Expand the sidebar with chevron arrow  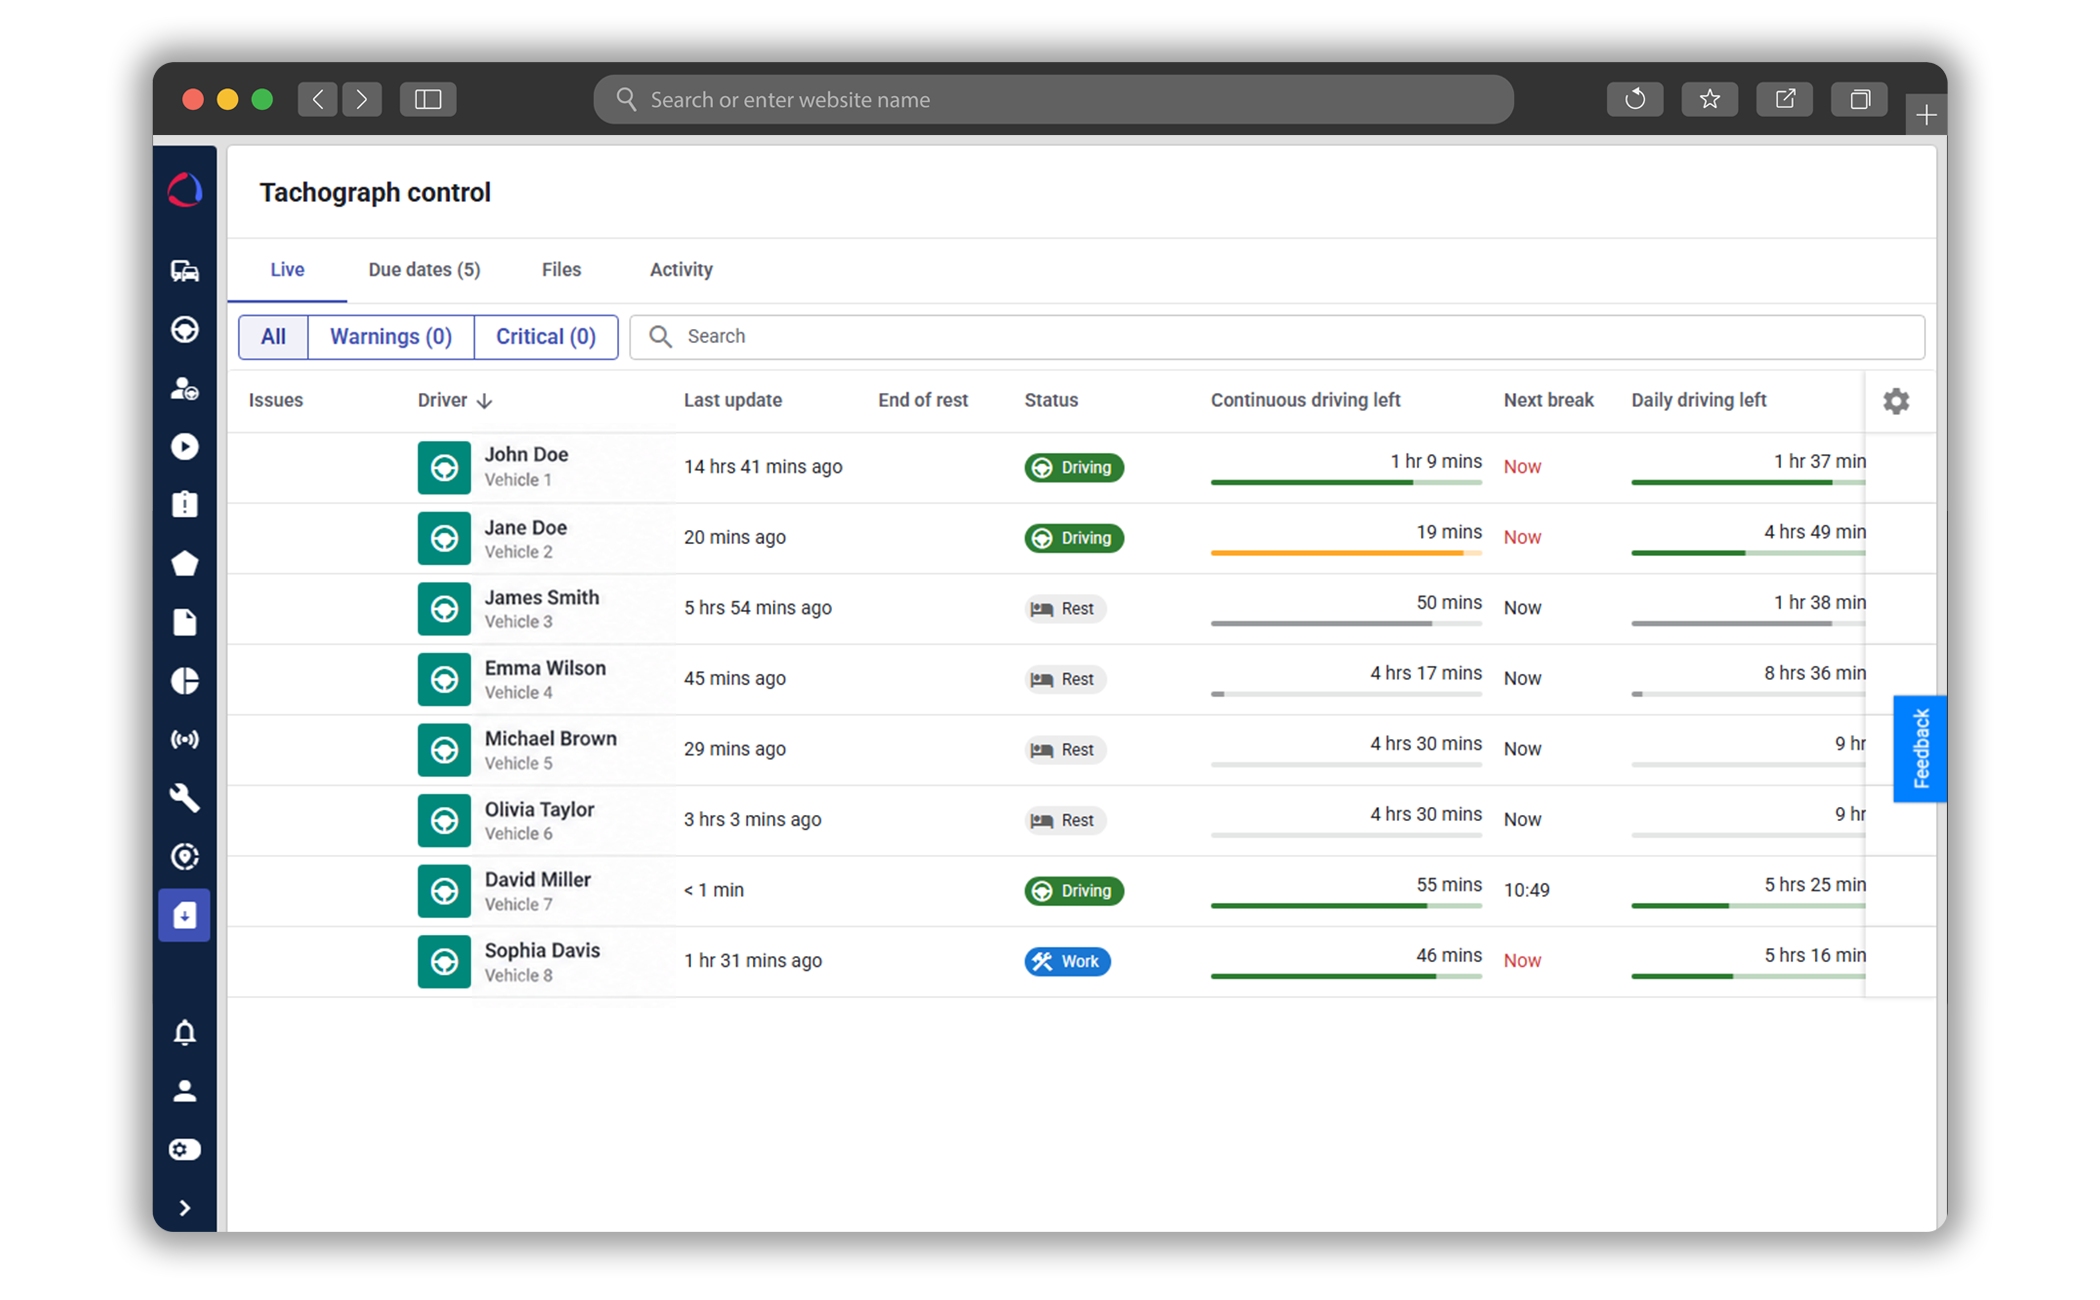(x=185, y=1208)
